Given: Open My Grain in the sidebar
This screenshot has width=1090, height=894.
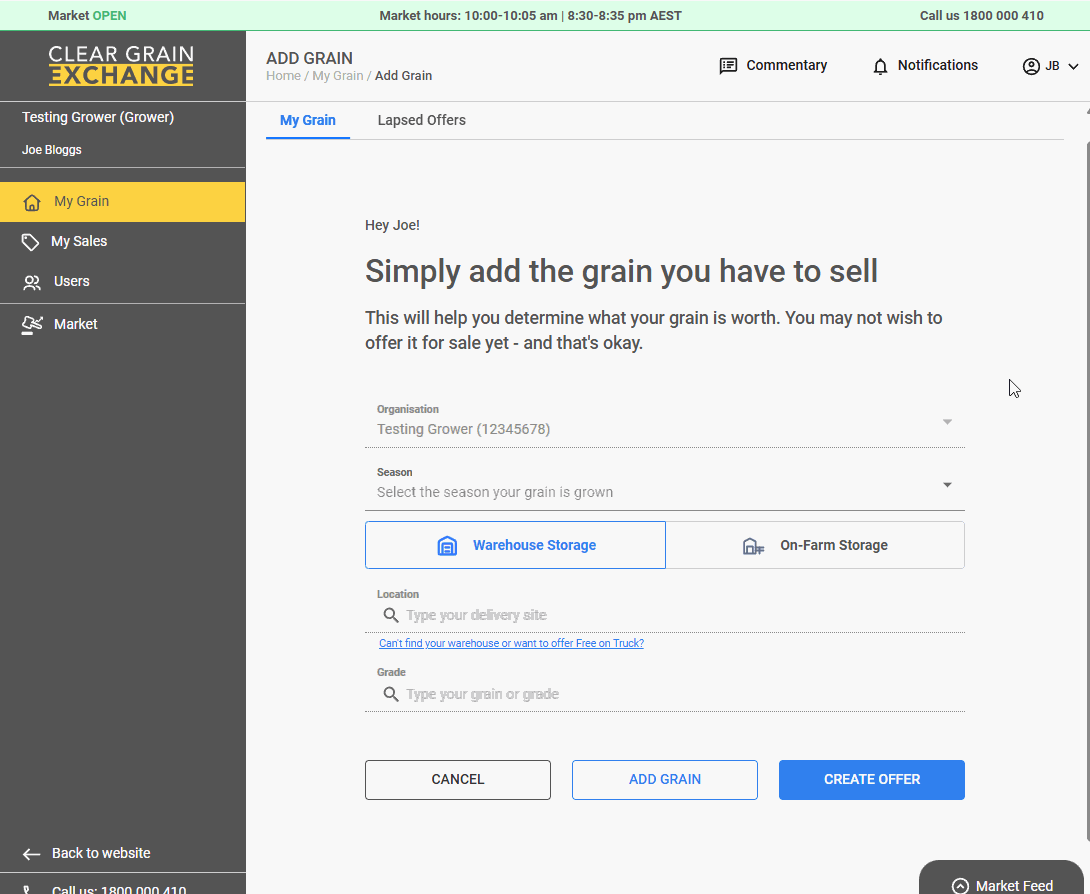Looking at the screenshot, I should point(122,202).
